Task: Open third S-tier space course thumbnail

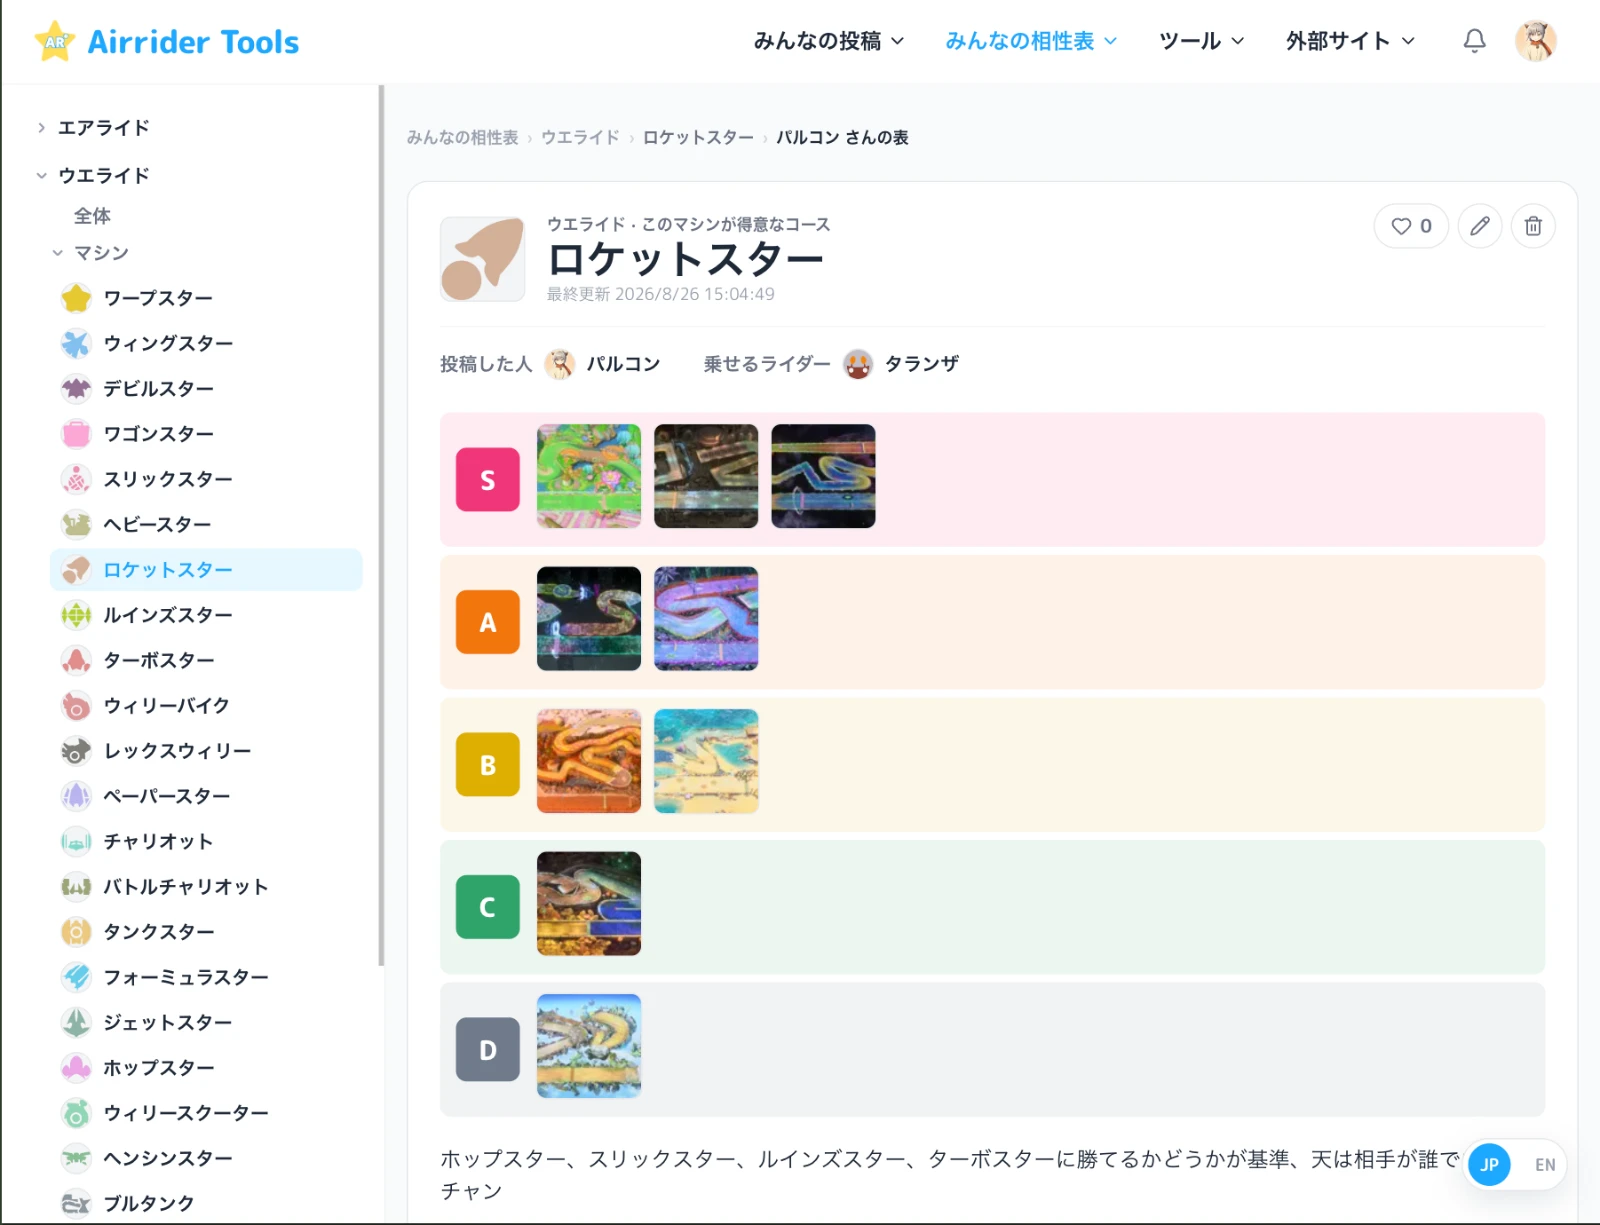Action: [823, 476]
